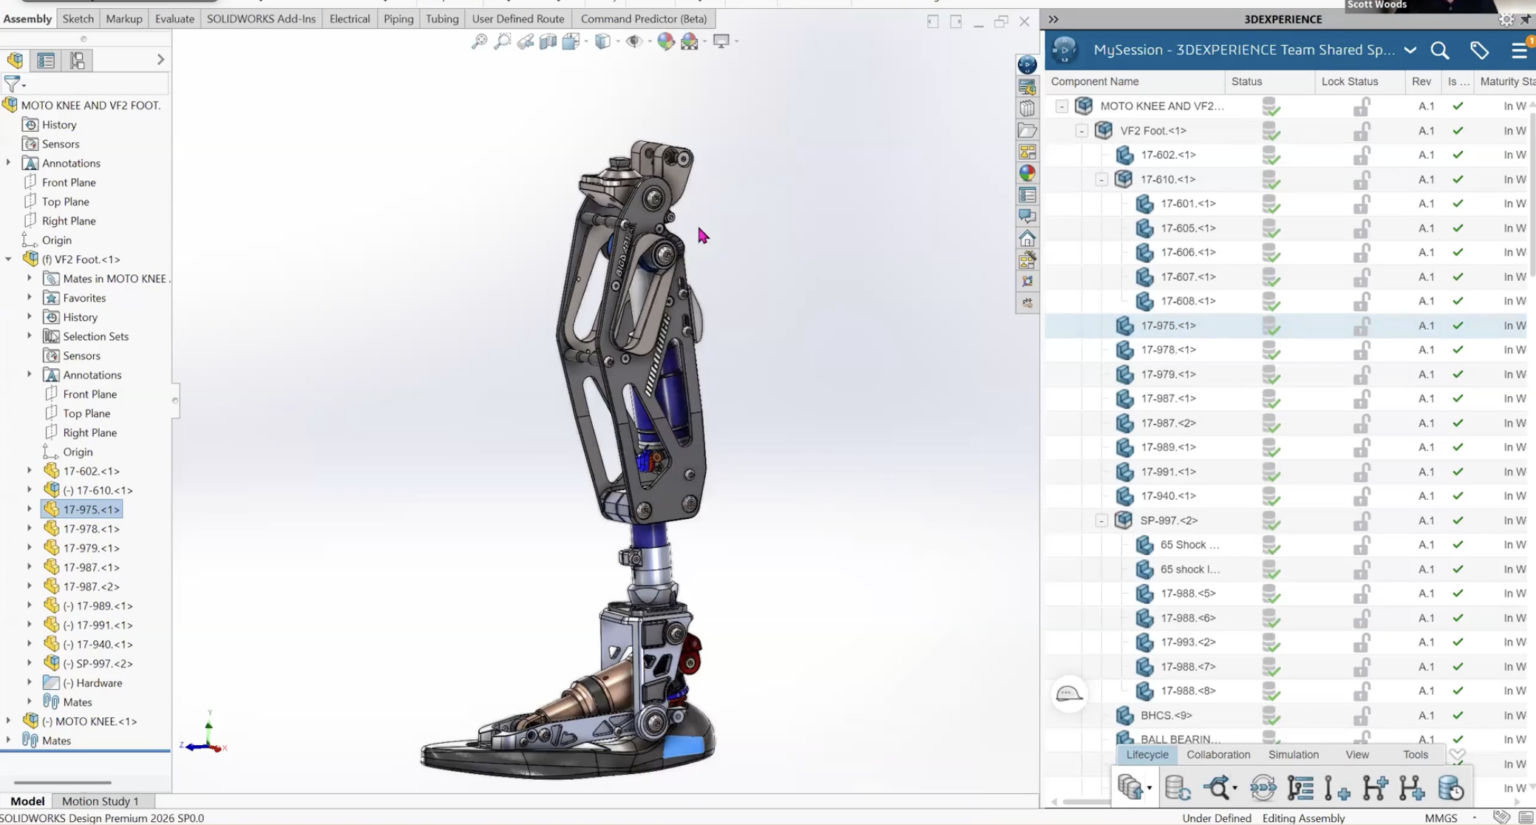Collapse the VF2 Foot node in the FeatureManager tree
The height and width of the screenshot is (825, 1536).
click(10, 259)
